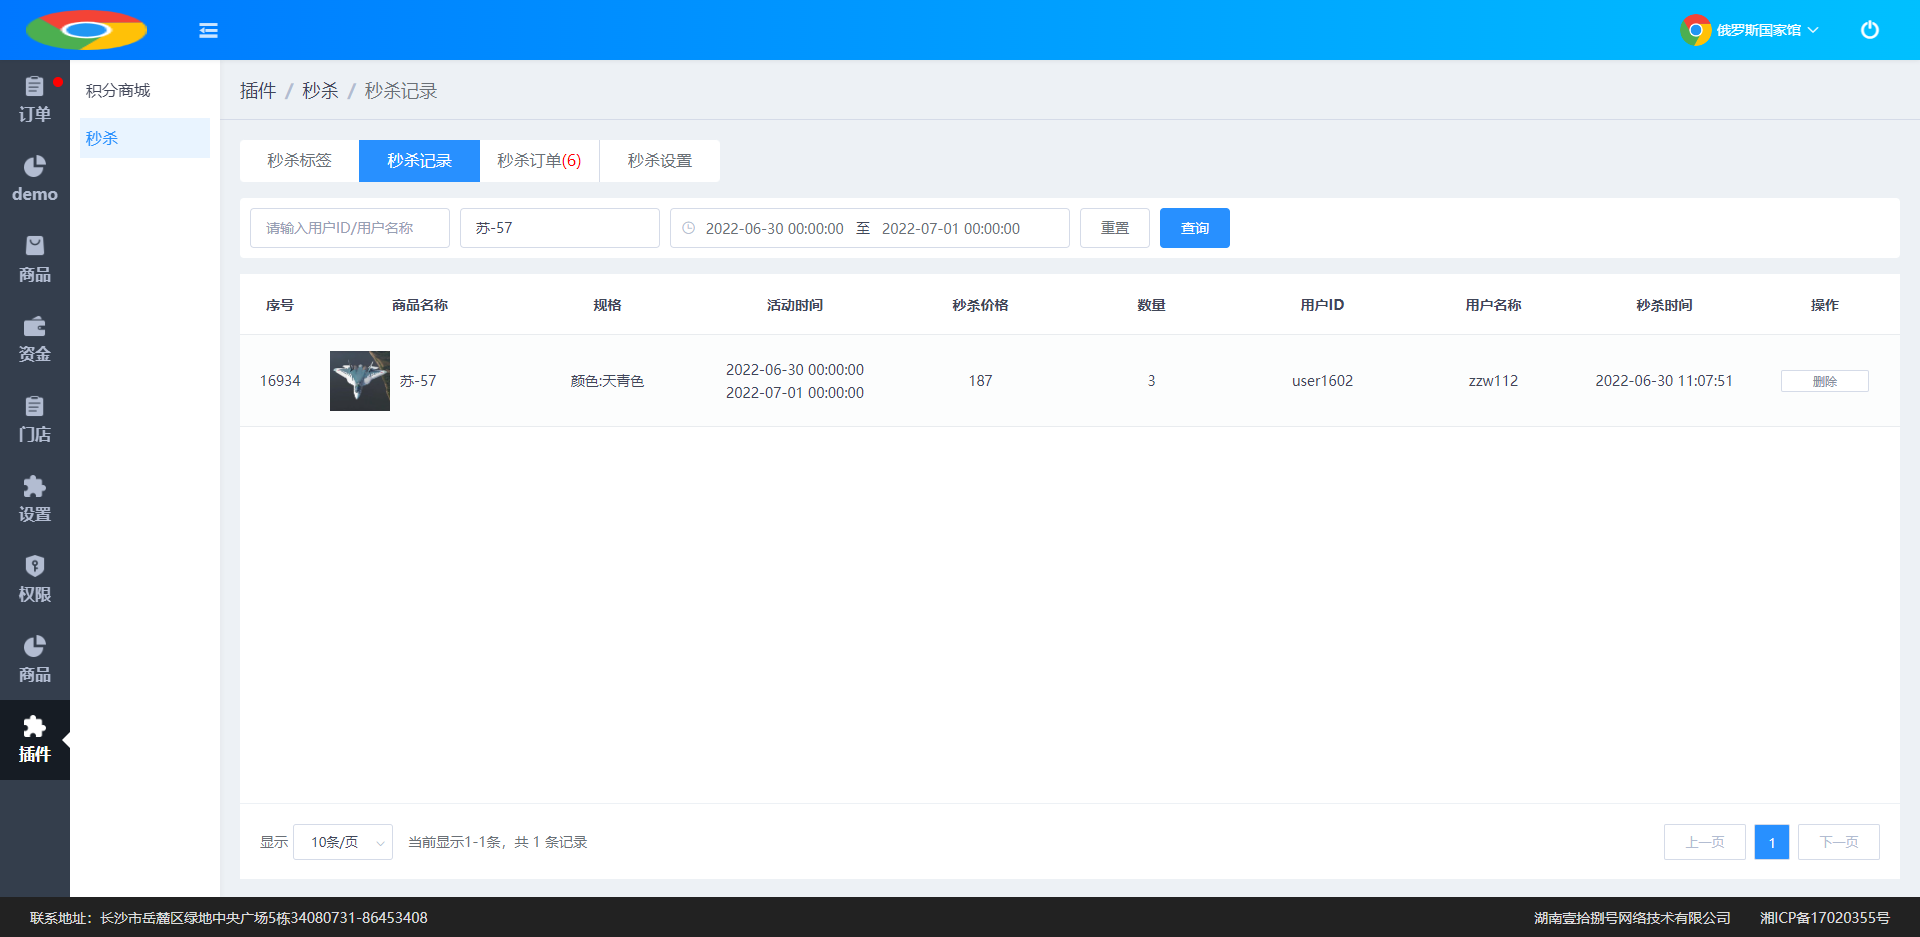The width and height of the screenshot is (1920, 937).
Task: Click the 秒杀时间 column header
Action: tap(1664, 305)
